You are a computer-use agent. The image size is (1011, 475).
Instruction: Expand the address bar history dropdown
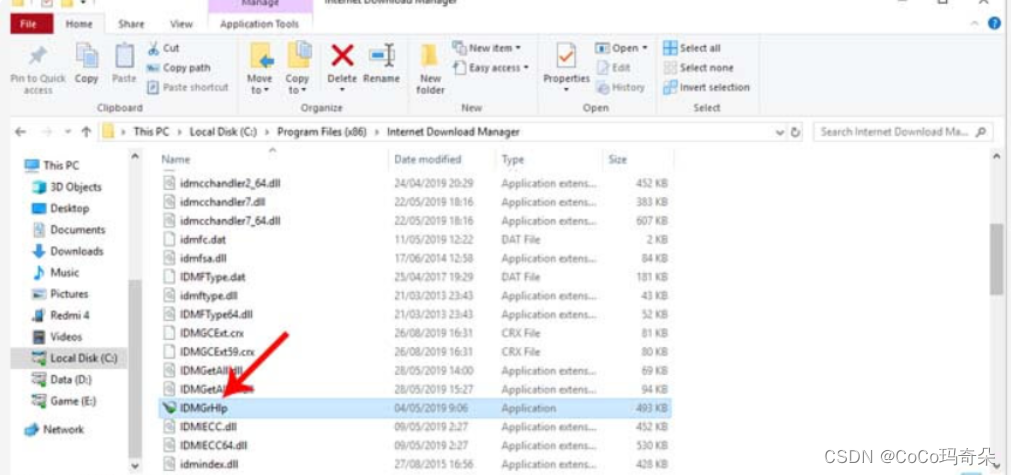coord(780,132)
